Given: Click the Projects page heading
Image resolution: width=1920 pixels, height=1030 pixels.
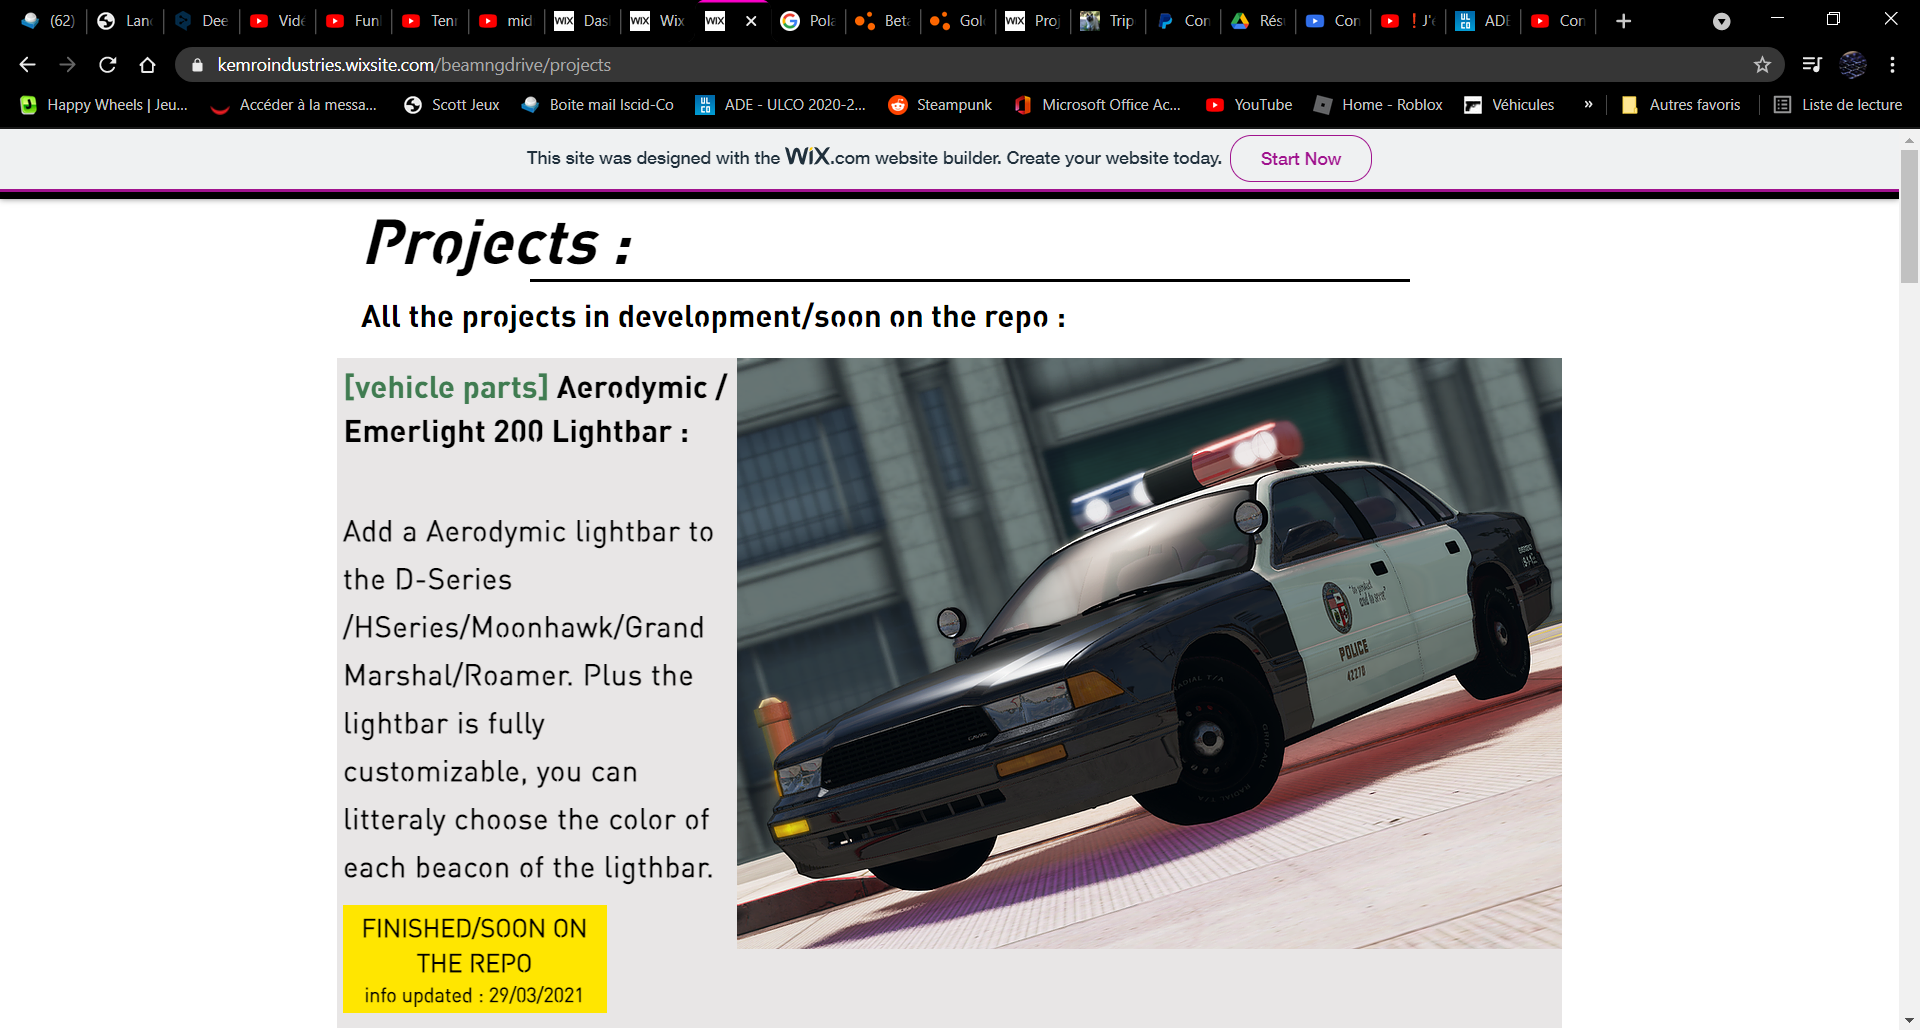Looking at the screenshot, I should [498, 243].
